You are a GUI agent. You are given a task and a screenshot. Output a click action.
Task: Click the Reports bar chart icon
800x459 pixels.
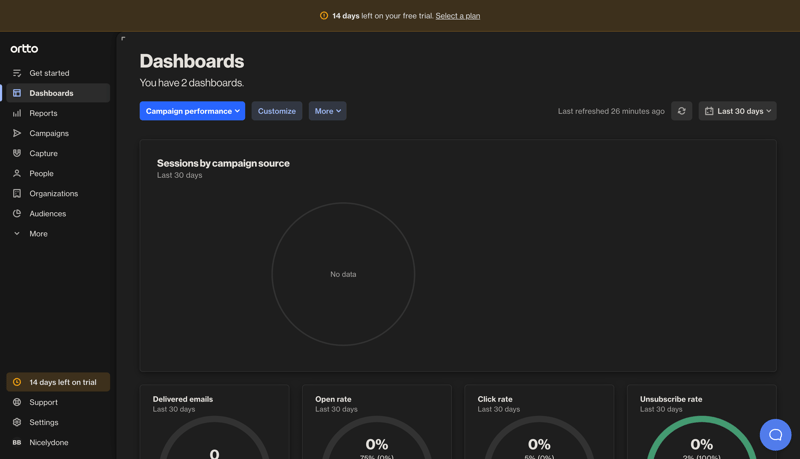[x=17, y=113]
